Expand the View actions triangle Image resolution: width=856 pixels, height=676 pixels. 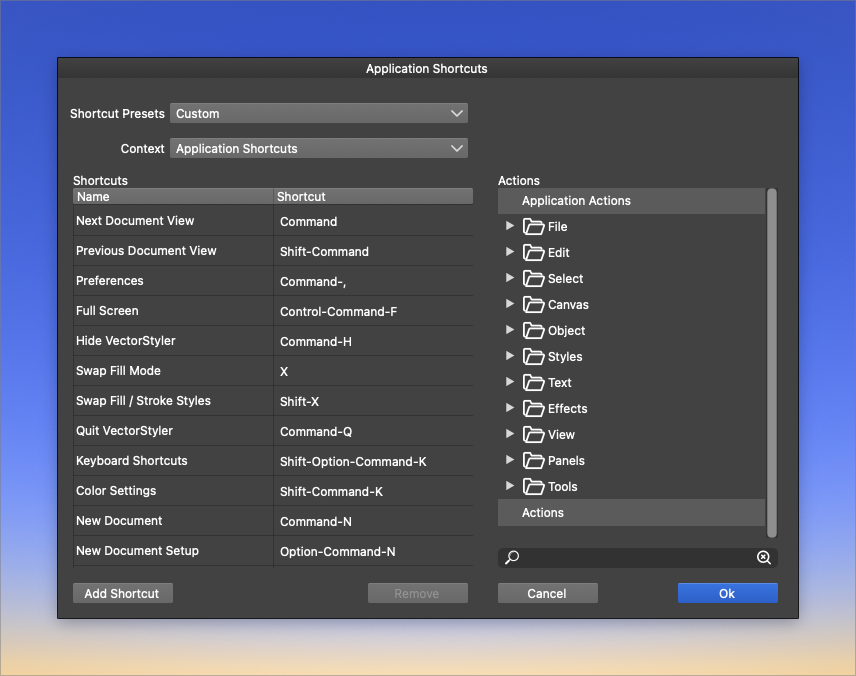click(x=510, y=434)
